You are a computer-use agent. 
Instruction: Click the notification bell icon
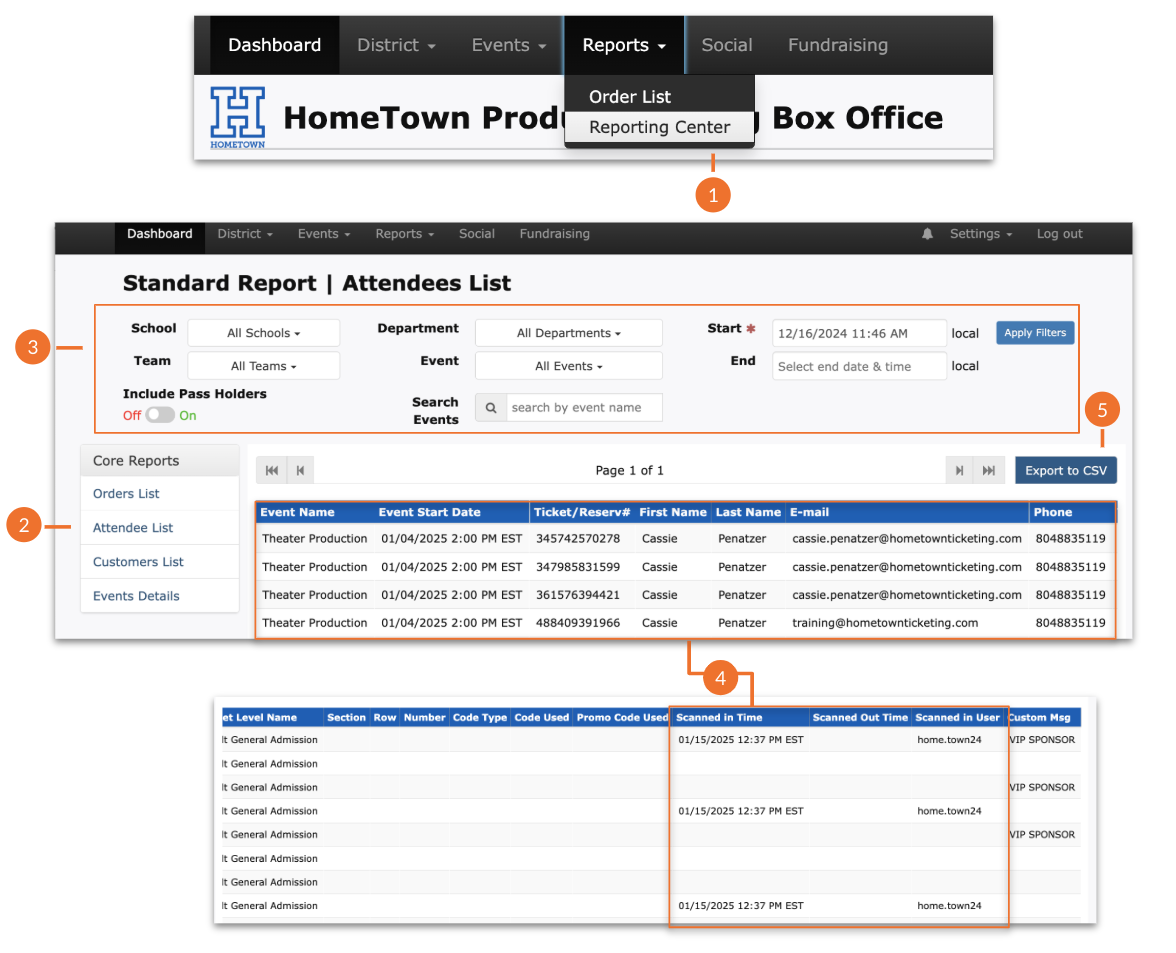[927, 234]
